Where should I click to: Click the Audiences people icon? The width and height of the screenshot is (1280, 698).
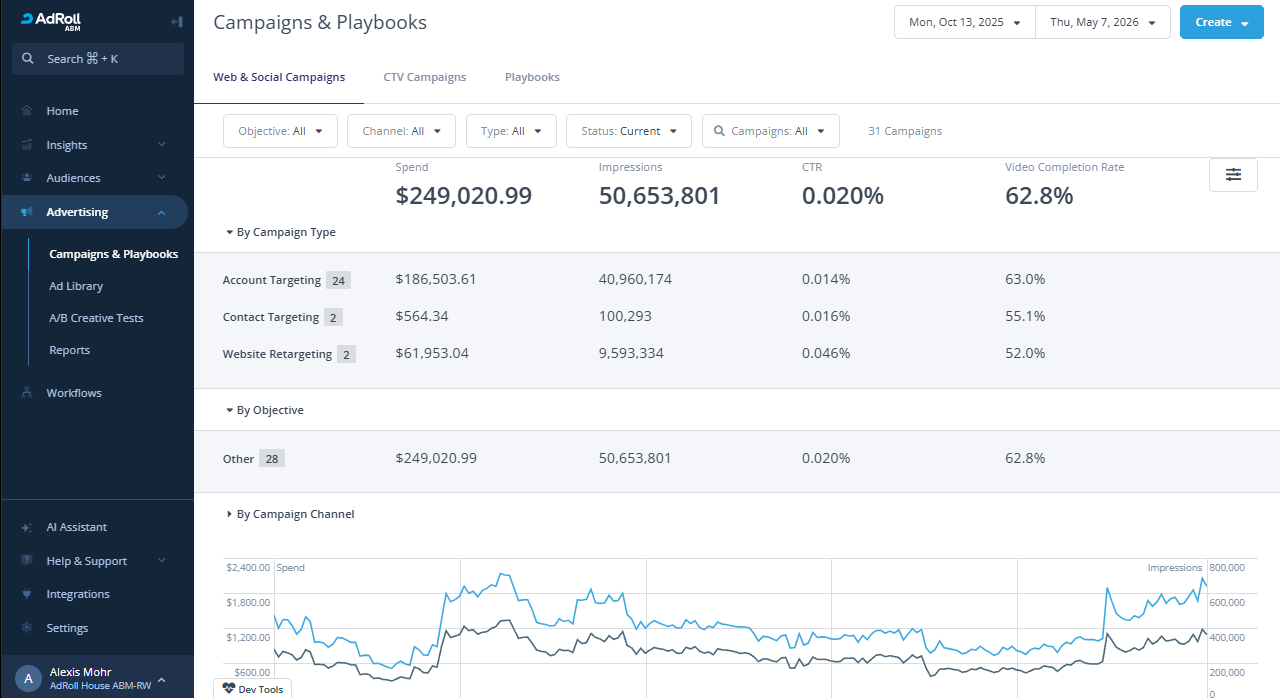pos(27,178)
